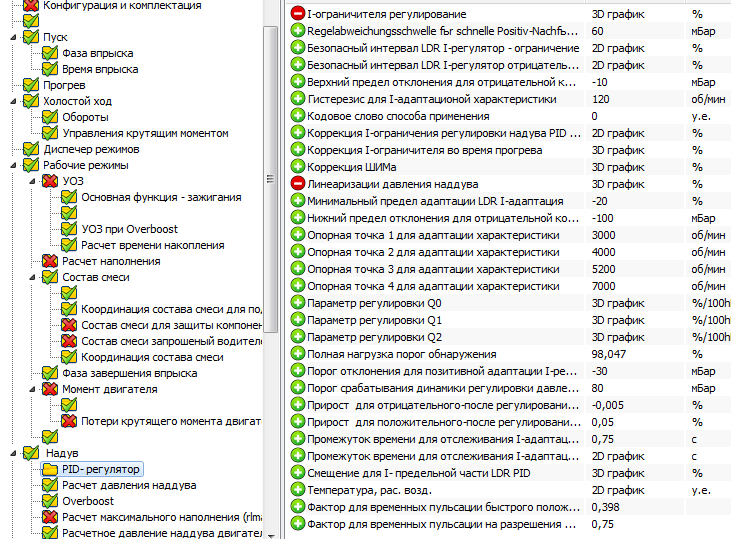
Task: Select the Опорная точка 3 parameter row
Action: coord(438,269)
